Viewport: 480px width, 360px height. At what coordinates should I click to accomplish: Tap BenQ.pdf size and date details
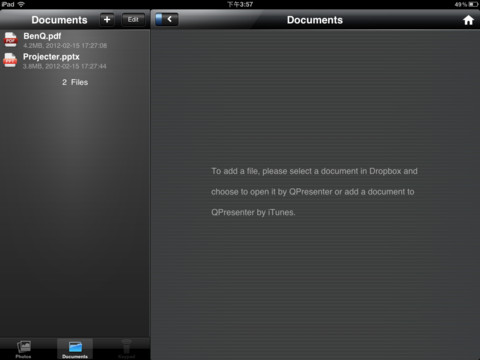point(65,46)
